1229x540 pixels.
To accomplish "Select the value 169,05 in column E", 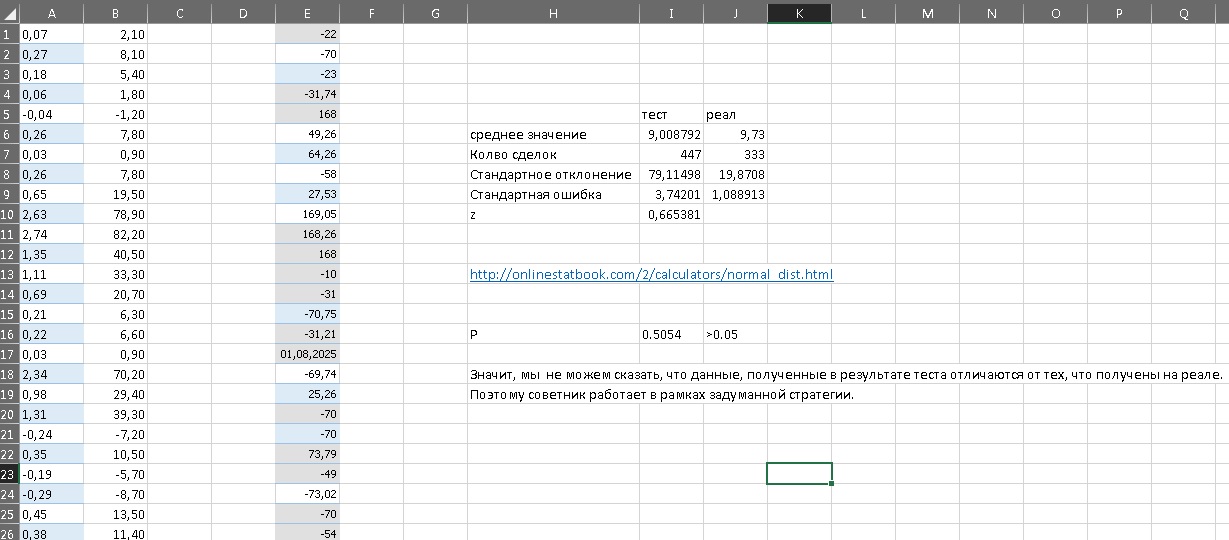I will [307, 214].
